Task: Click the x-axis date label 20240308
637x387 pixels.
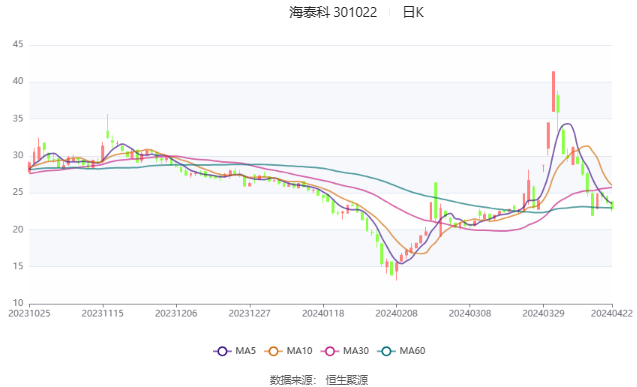Action: tap(470, 313)
